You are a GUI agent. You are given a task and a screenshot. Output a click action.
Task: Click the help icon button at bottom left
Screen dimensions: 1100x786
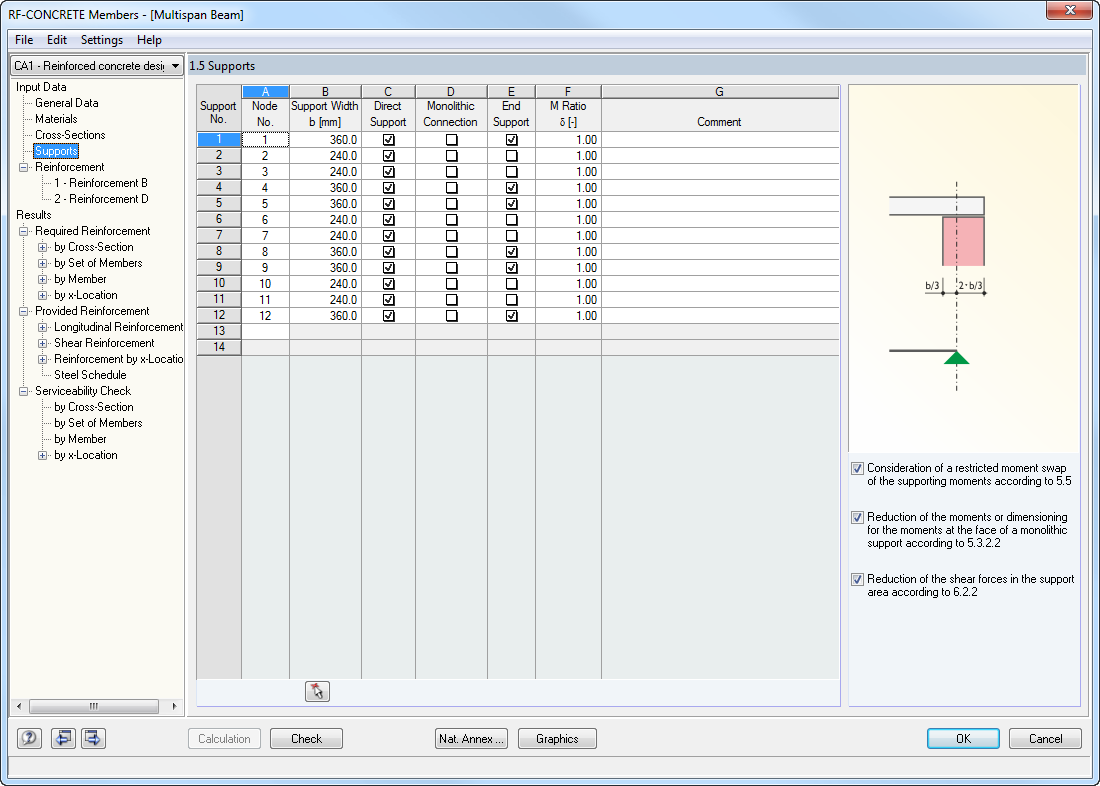[29, 738]
